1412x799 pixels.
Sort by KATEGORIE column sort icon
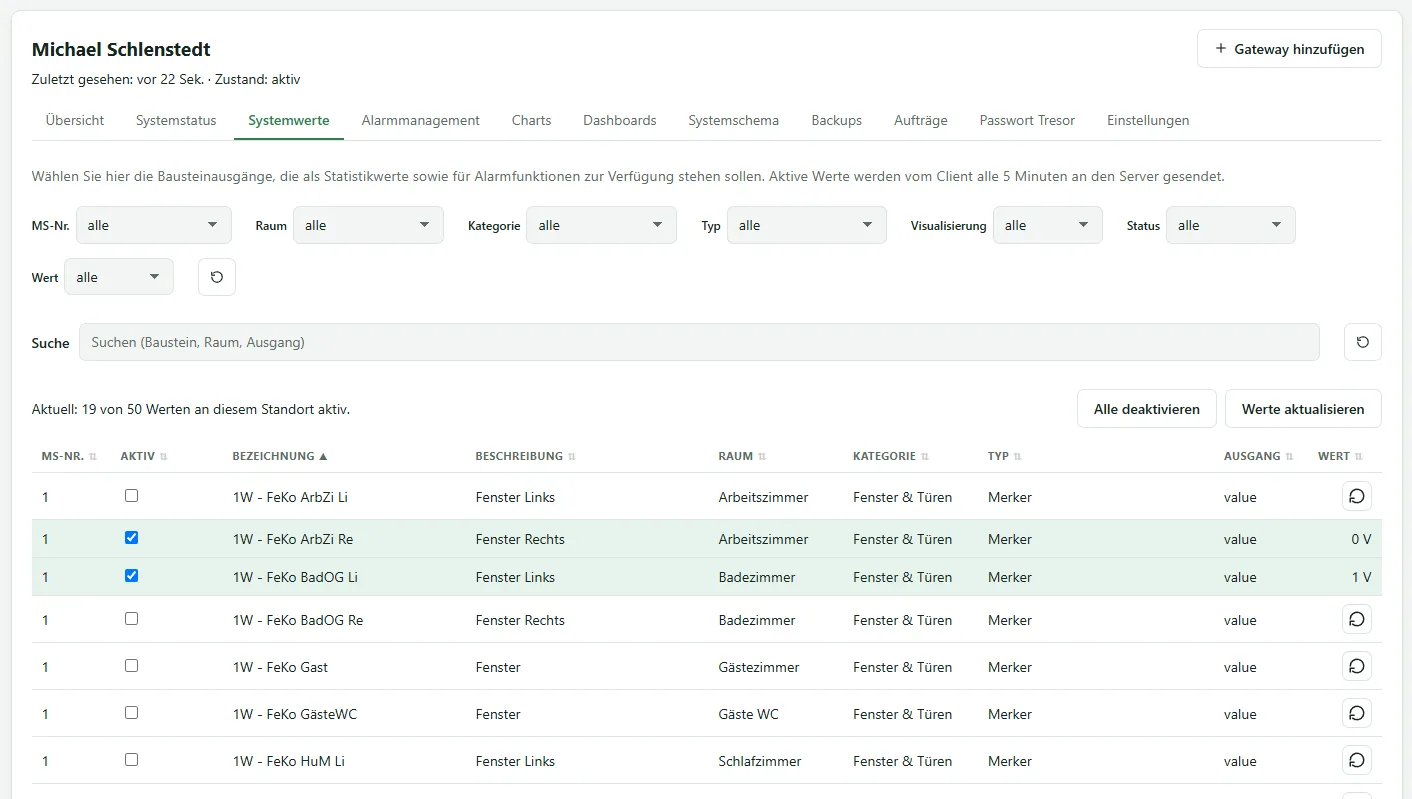tap(925, 456)
